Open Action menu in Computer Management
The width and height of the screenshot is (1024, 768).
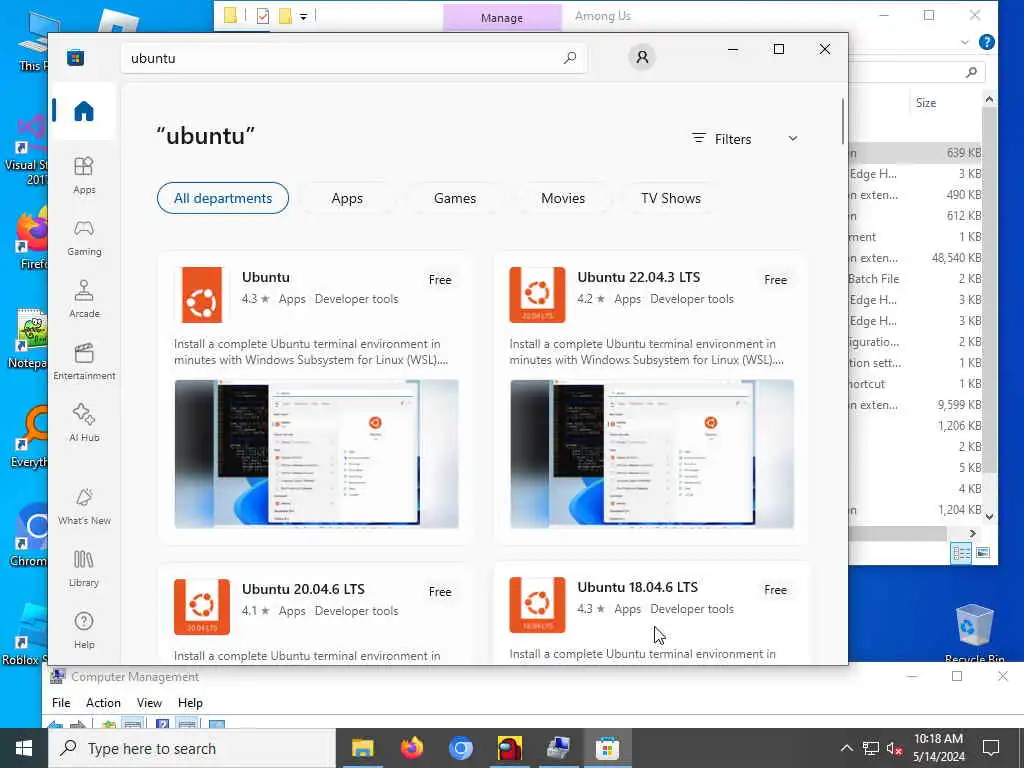point(103,703)
